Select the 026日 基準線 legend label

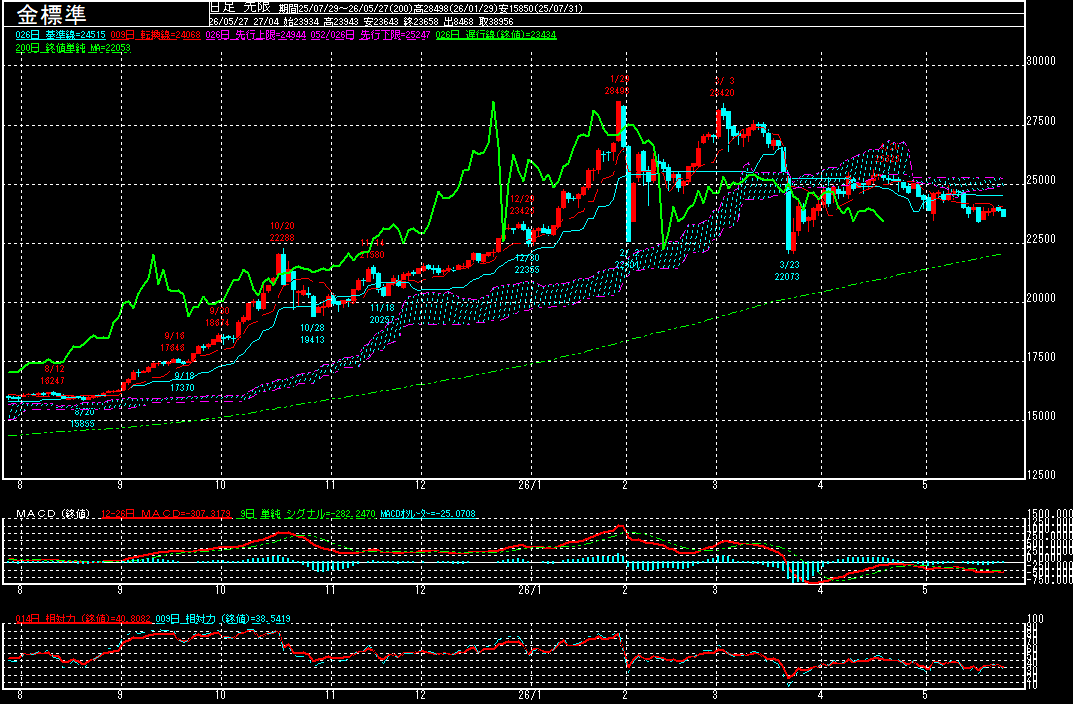(x=61, y=34)
